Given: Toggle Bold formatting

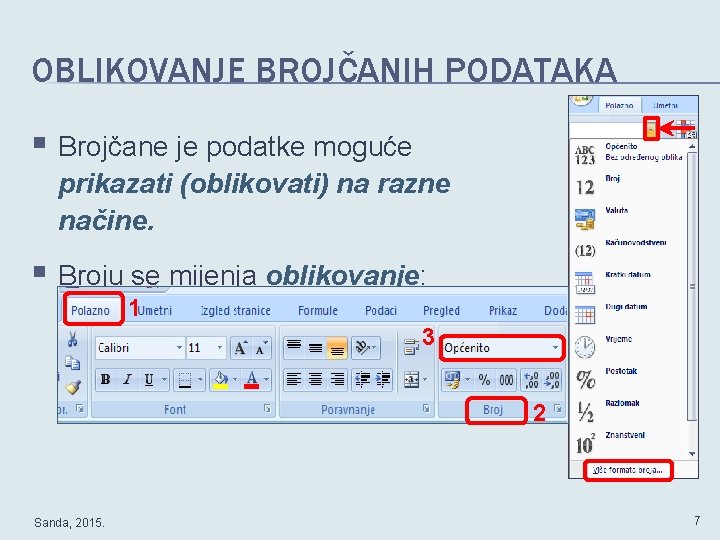Looking at the screenshot, I should (106, 379).
